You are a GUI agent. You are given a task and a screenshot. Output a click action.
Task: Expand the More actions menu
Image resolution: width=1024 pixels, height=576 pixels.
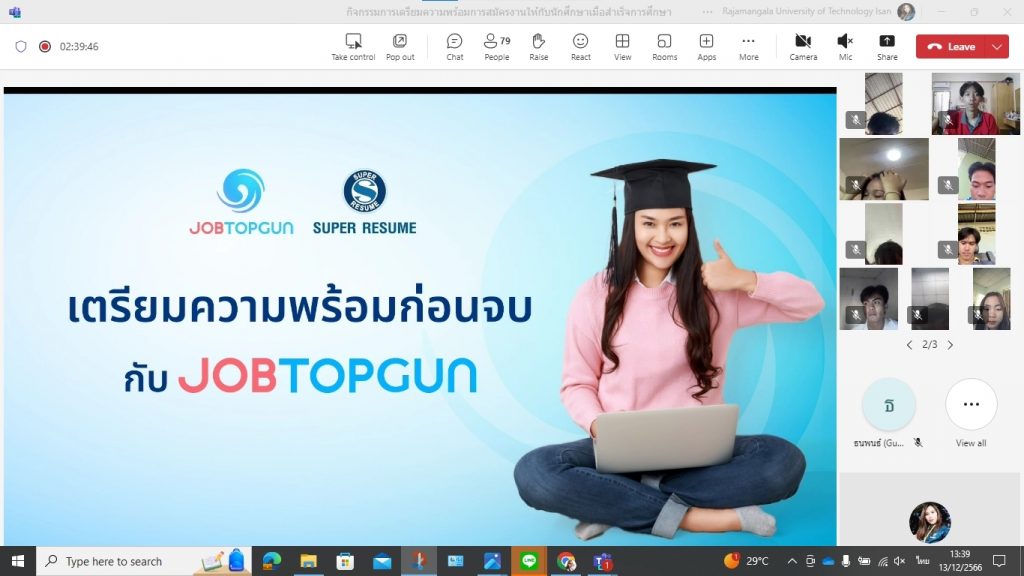(748, 46)
